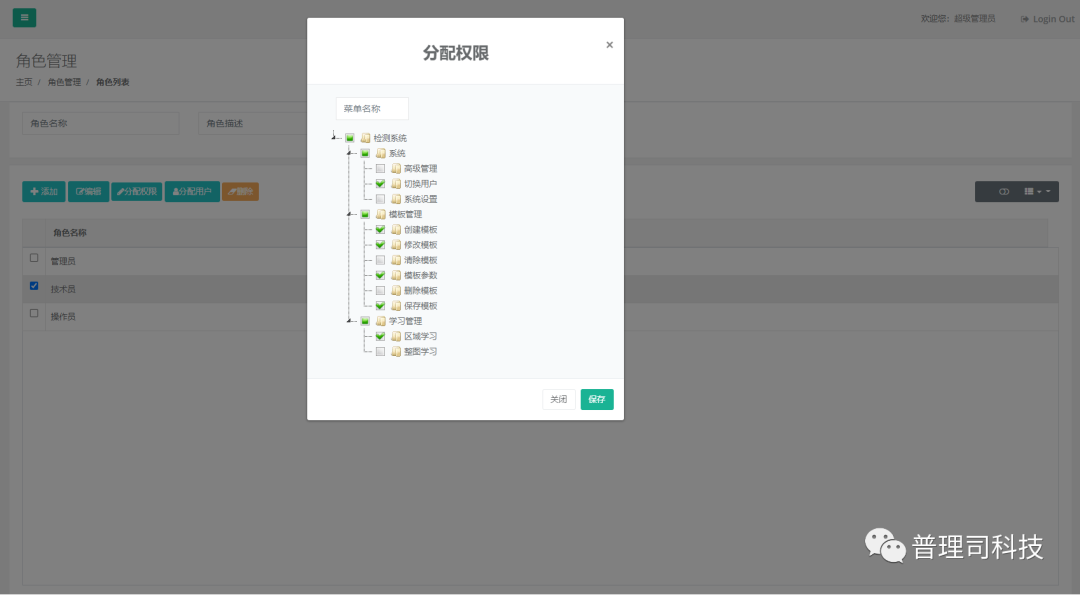
Task: Click the 添加 add icon button
Action: [x=43, y=191]
